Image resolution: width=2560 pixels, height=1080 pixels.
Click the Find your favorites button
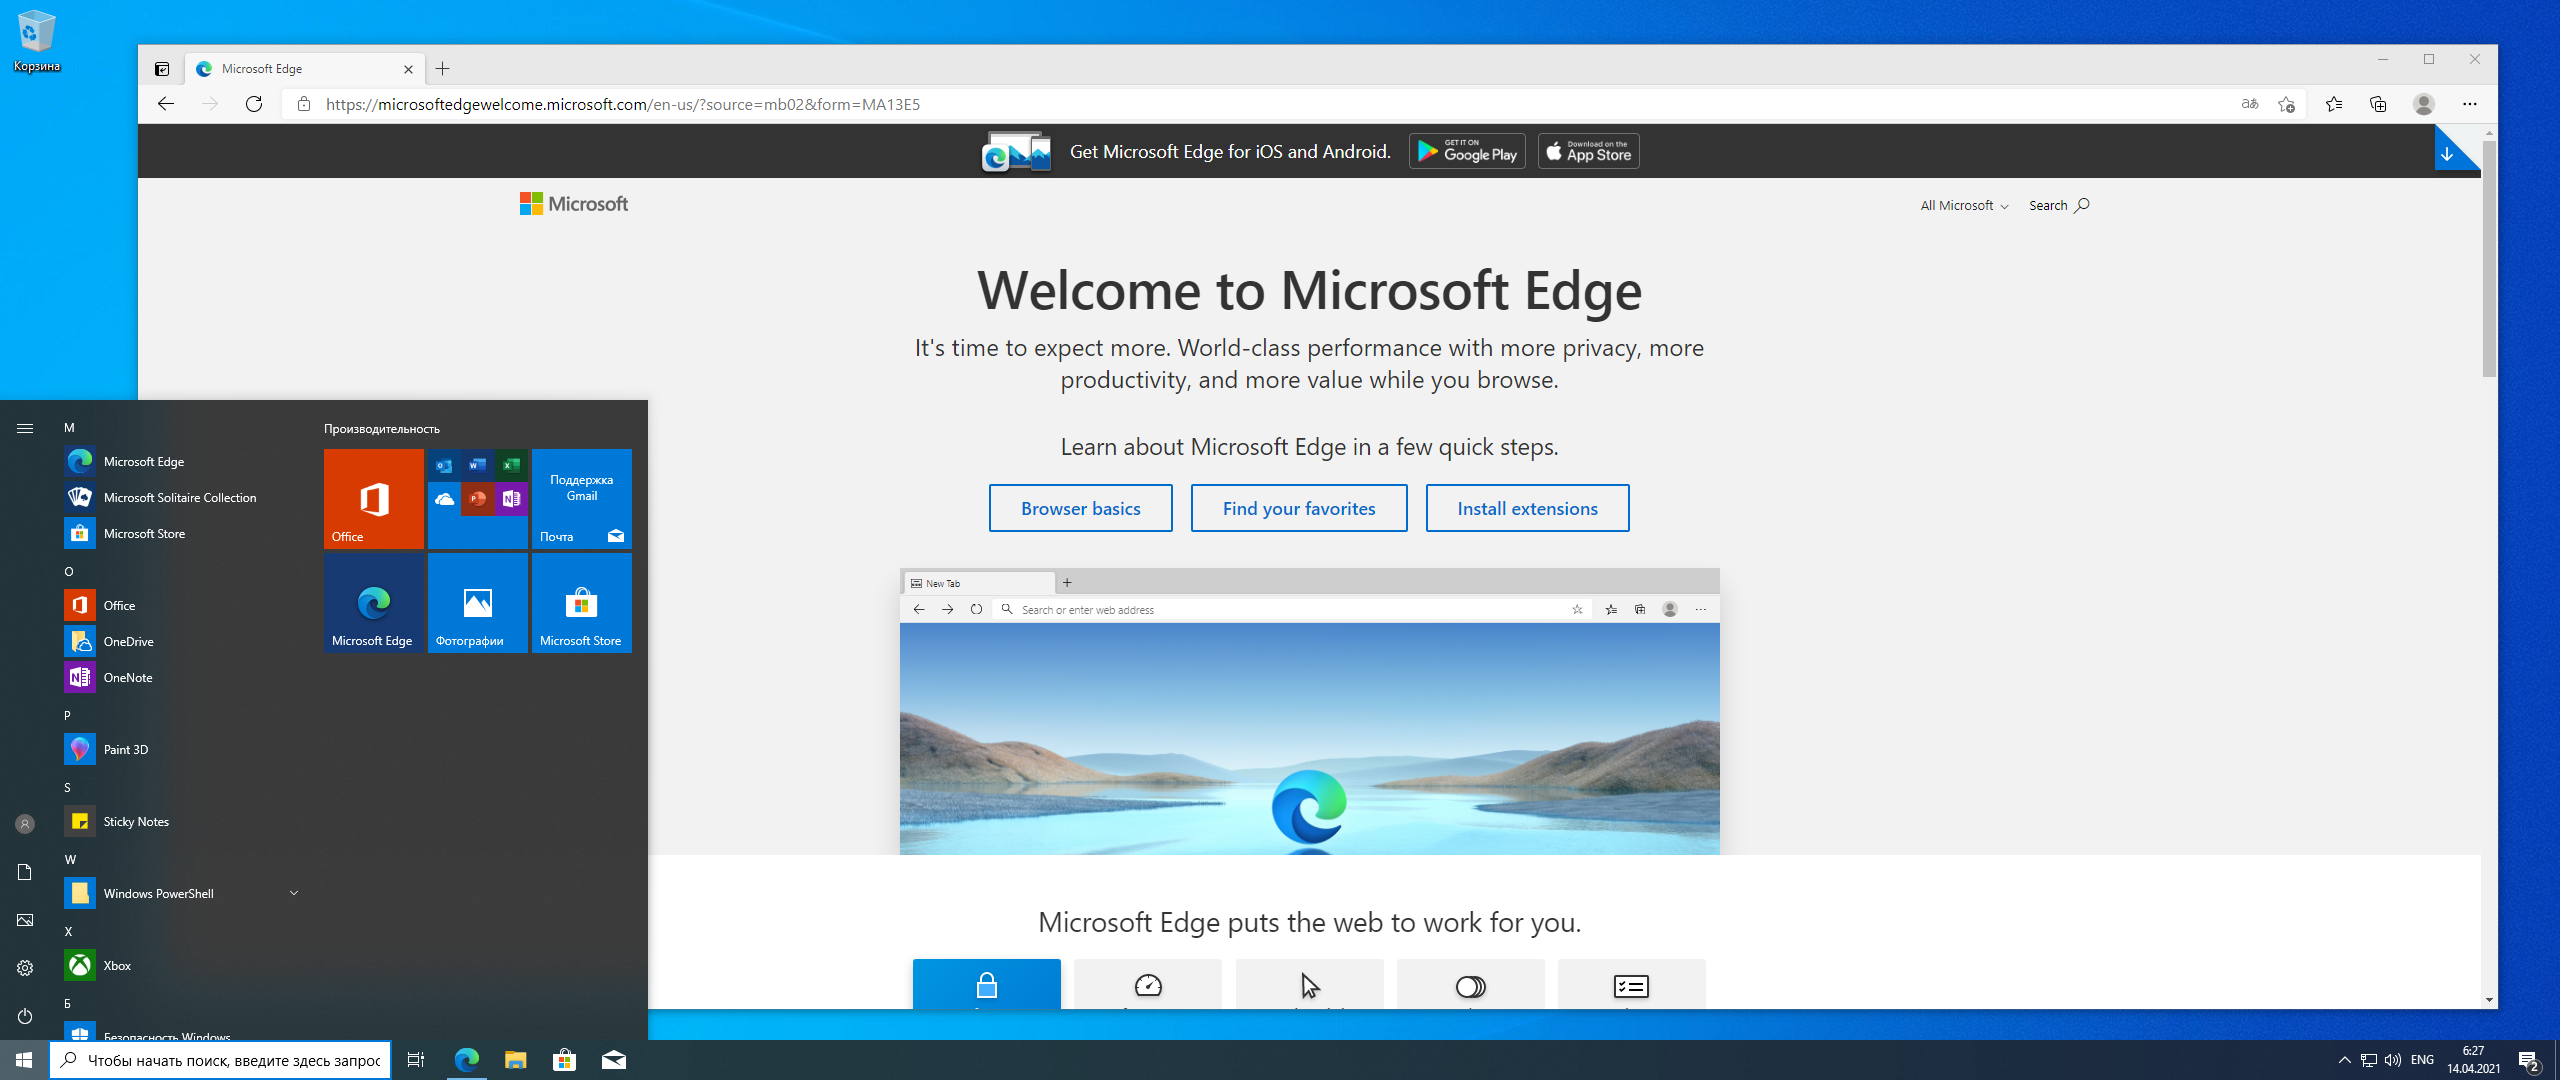[1299, 508]
